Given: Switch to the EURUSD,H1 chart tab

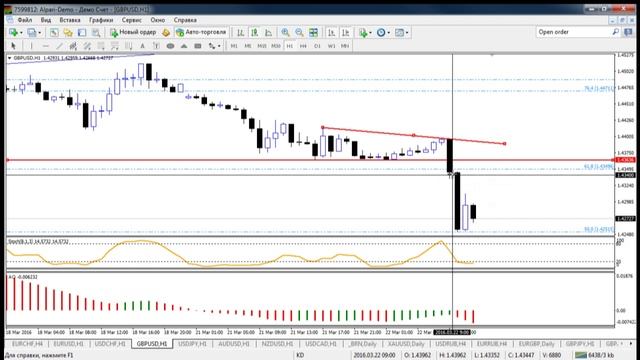Looking at the screenshot, I should click(x=68, y=344).
